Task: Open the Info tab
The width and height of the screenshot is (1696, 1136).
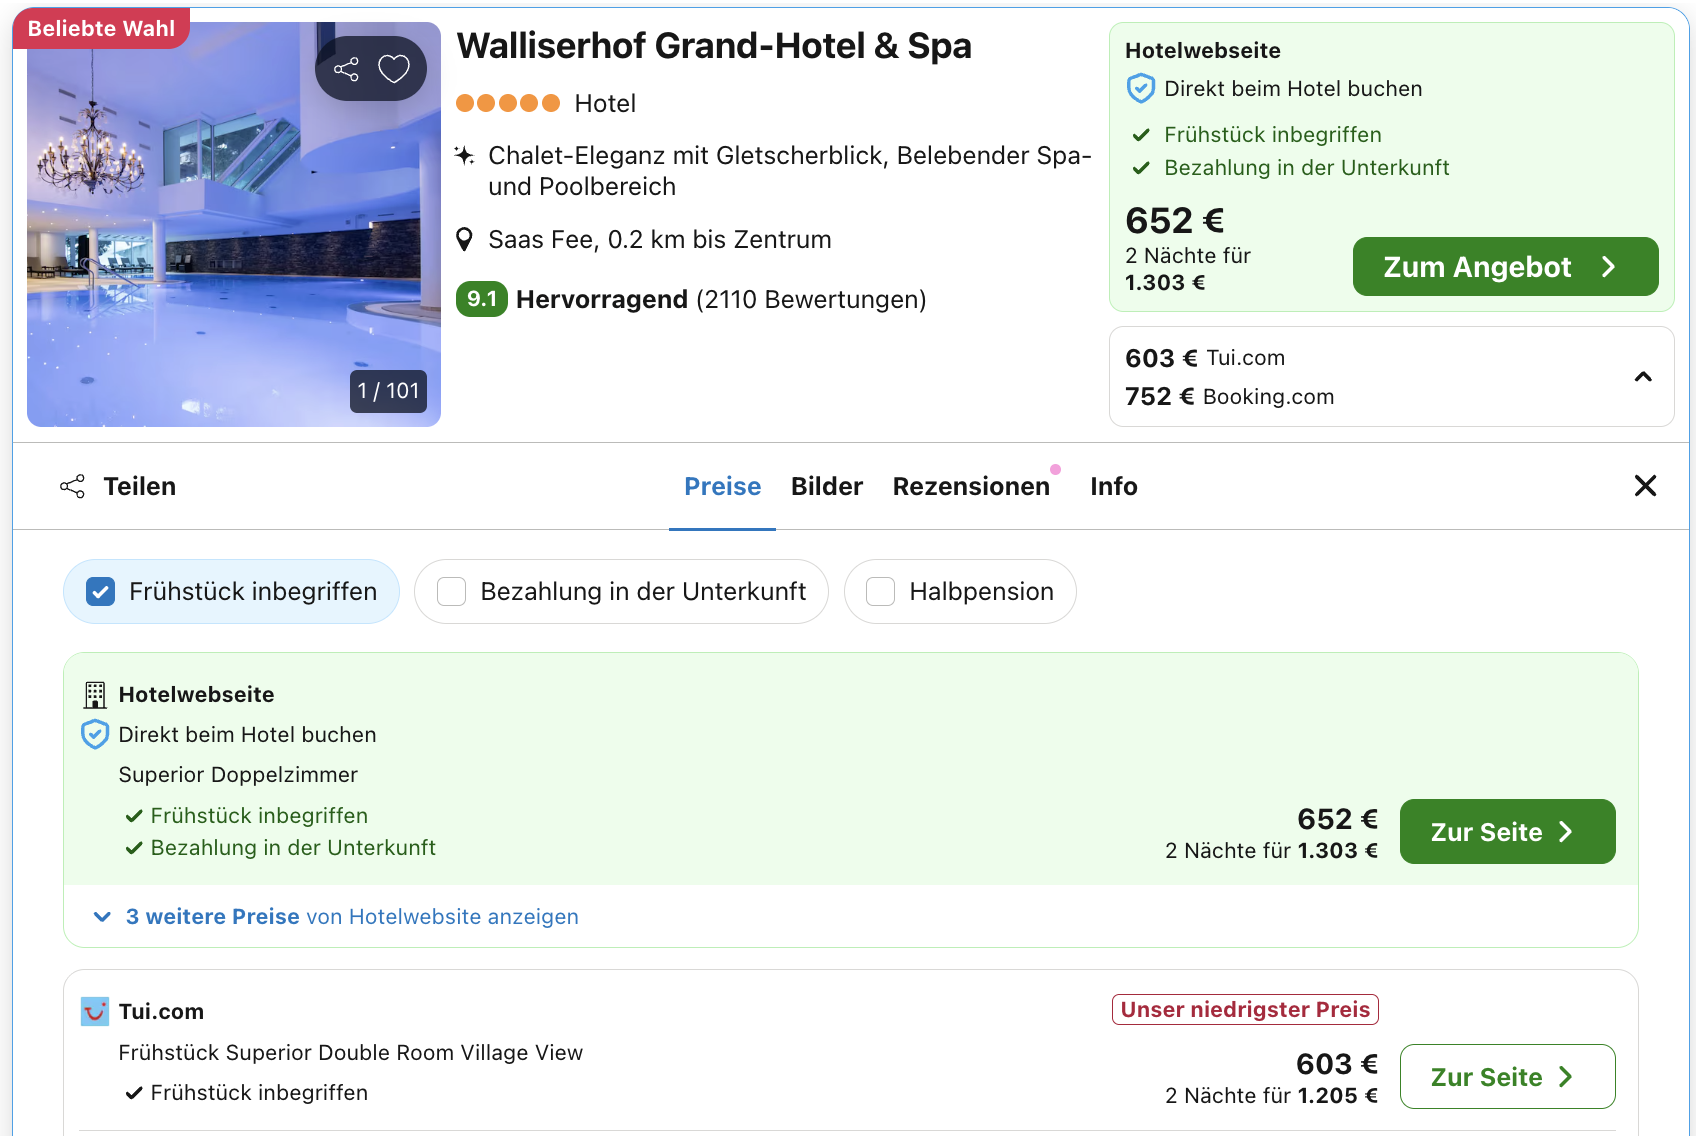Action: (1113, 487)
